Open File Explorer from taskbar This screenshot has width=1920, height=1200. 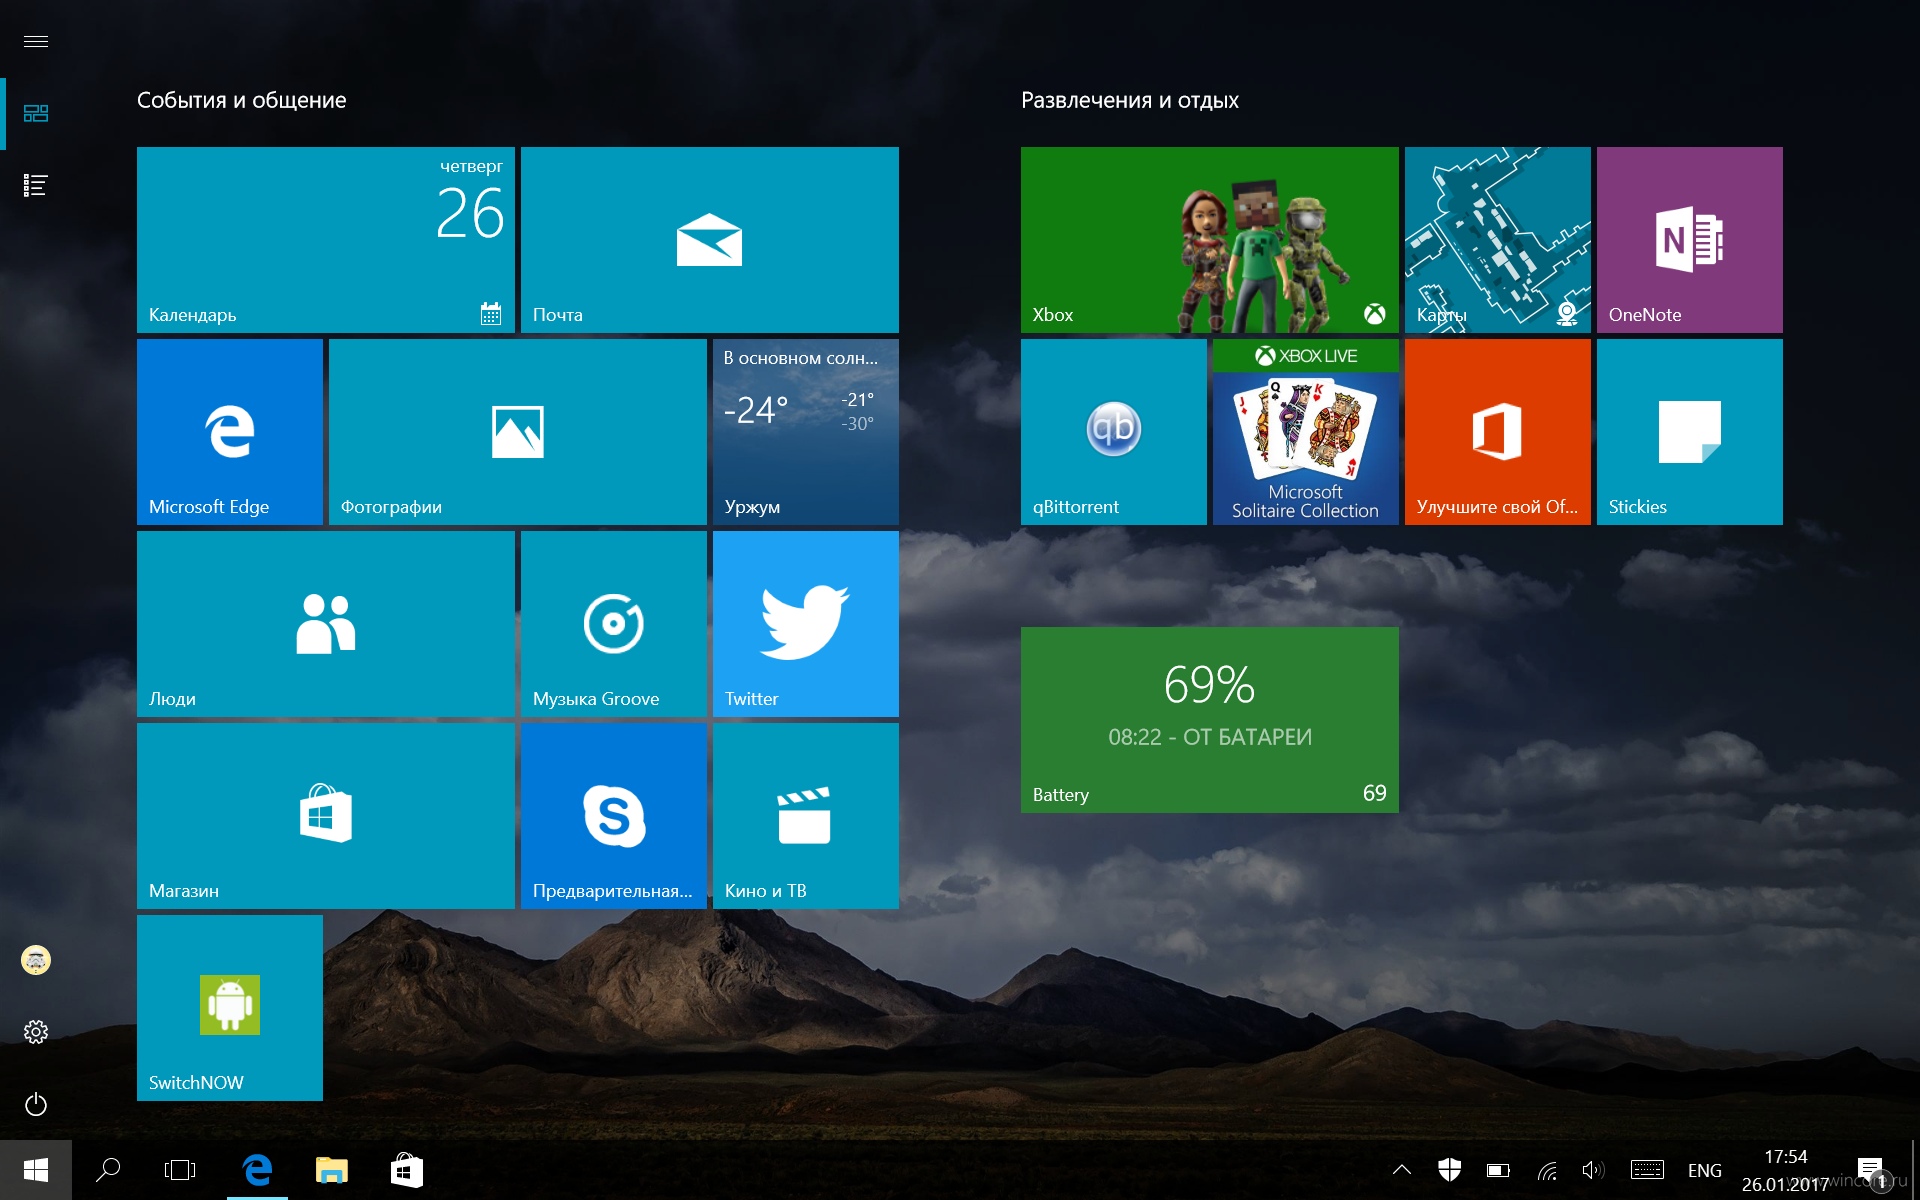pyautogui.click(x=331, y=1170)
